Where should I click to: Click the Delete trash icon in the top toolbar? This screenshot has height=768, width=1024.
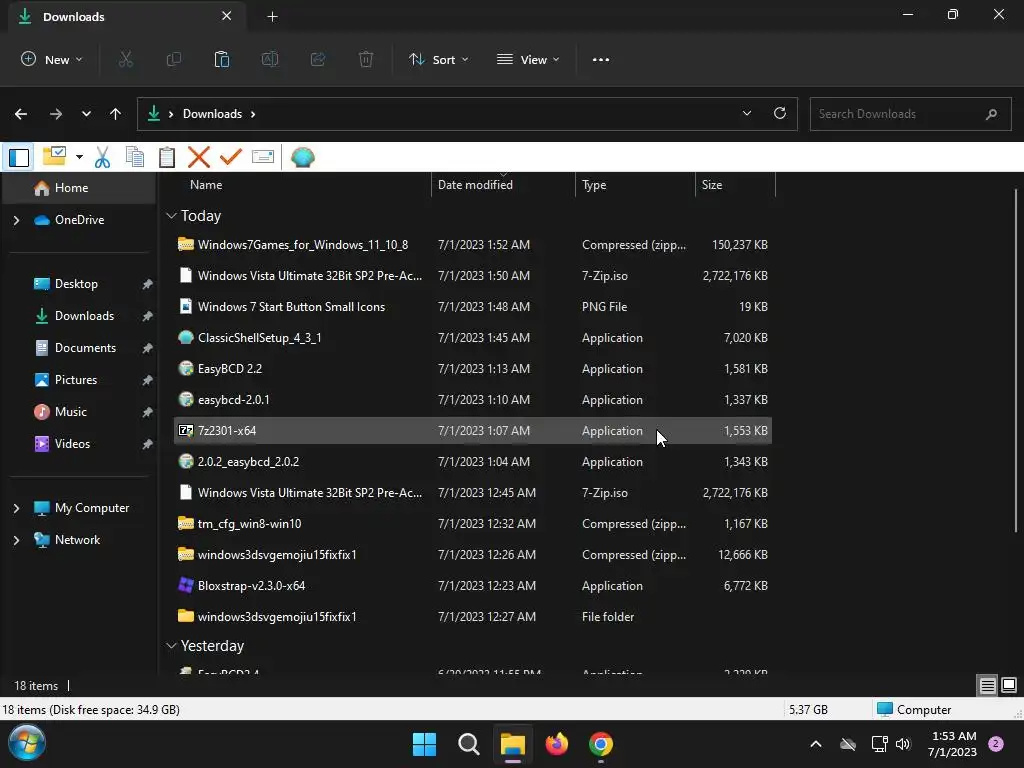pyautogui.click(x=366, y=59)
